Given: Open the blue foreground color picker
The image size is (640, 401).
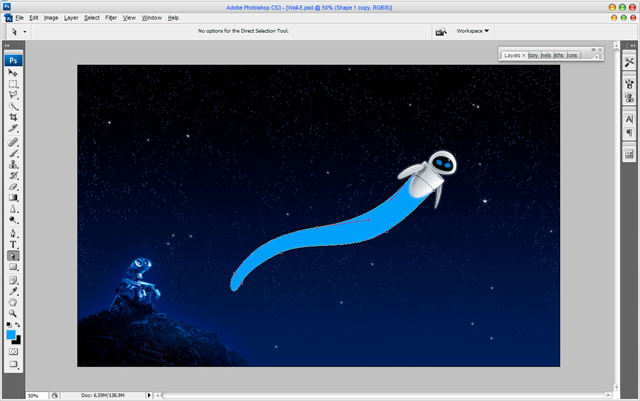Looking at the screenshot, I should pyautogui.click(x=11, y=334).
